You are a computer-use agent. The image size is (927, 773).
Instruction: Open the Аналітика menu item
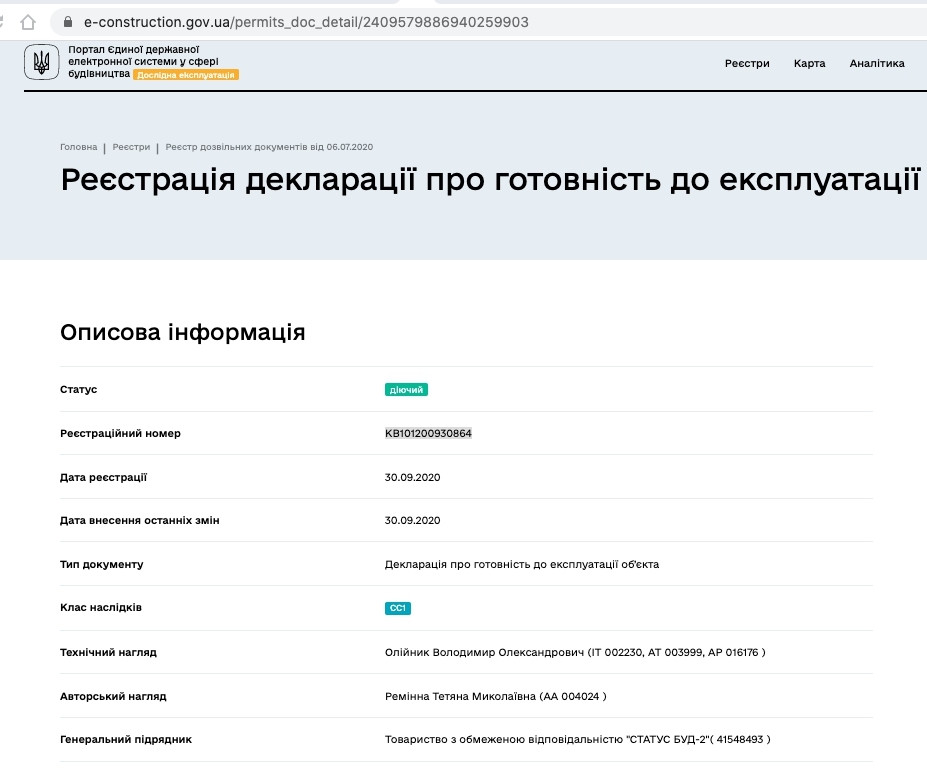(x=877, y=63)
